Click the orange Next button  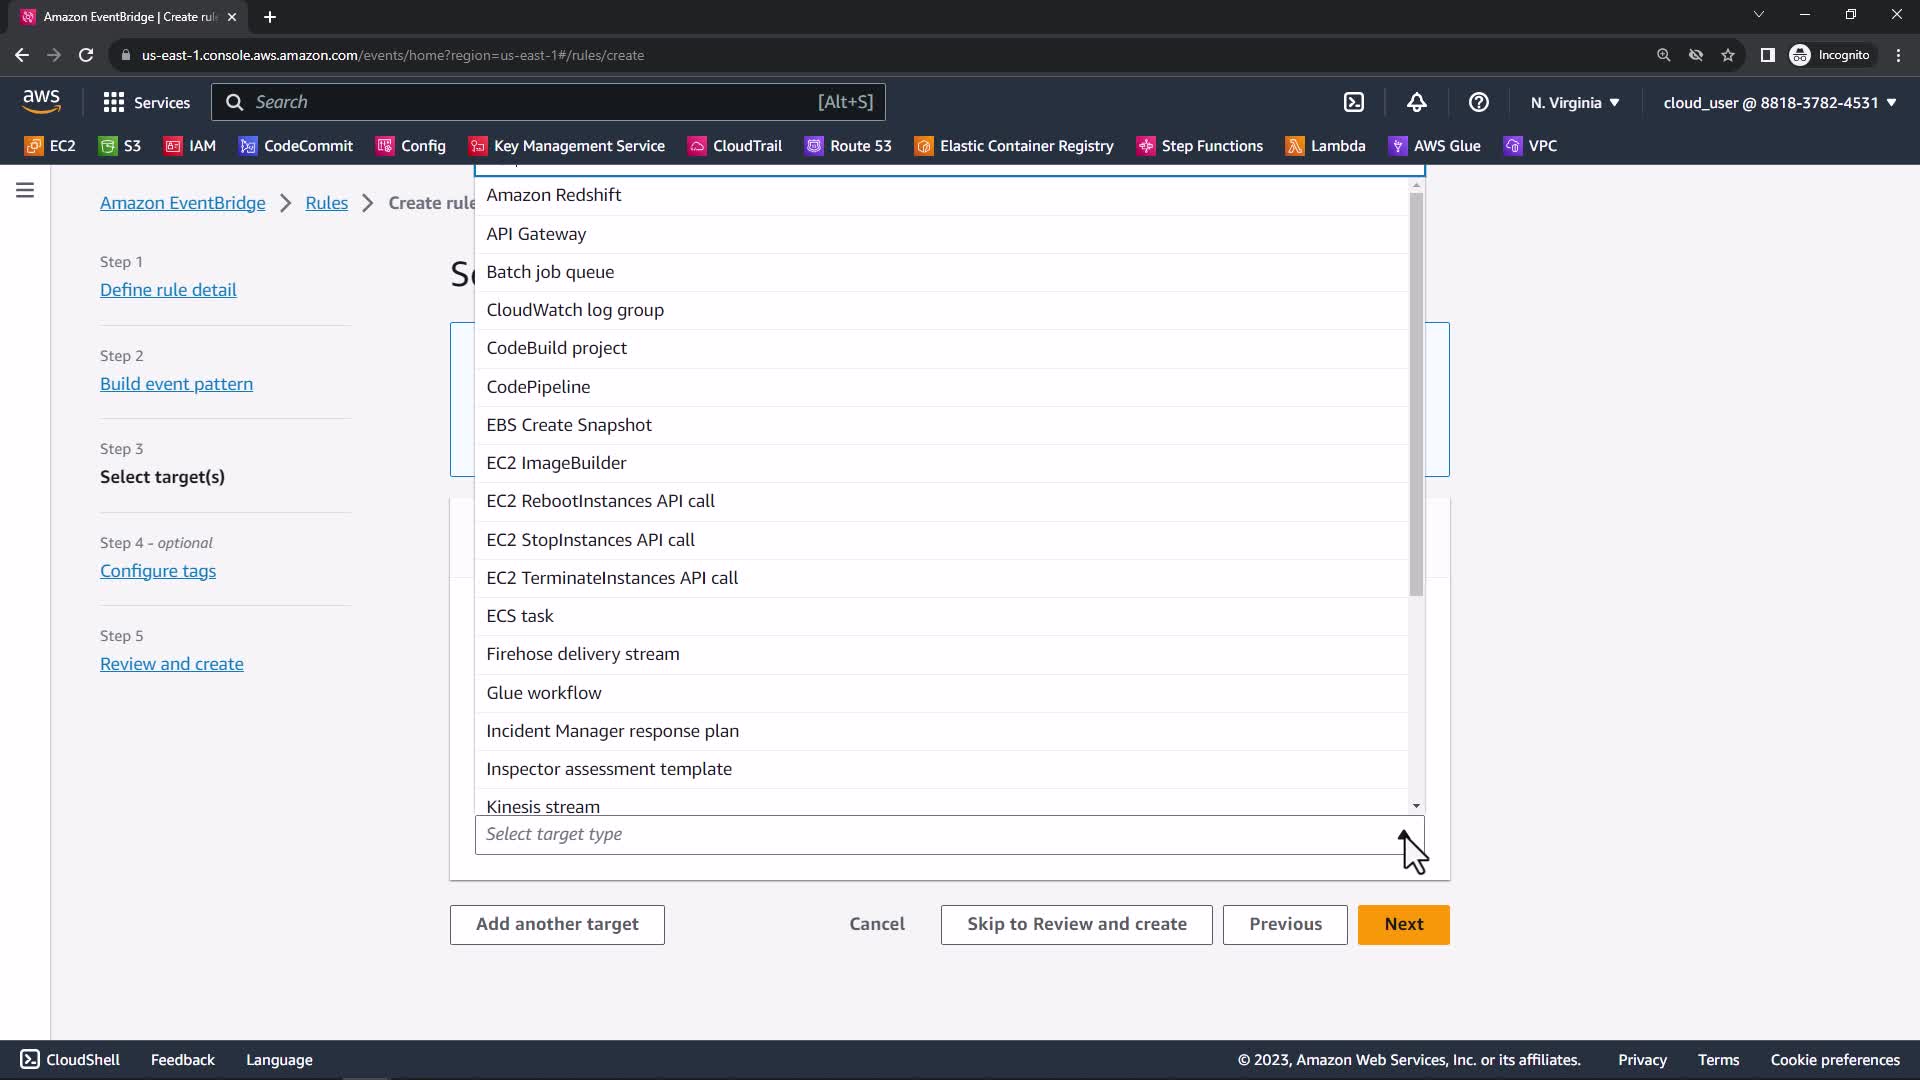(1403, 924)
